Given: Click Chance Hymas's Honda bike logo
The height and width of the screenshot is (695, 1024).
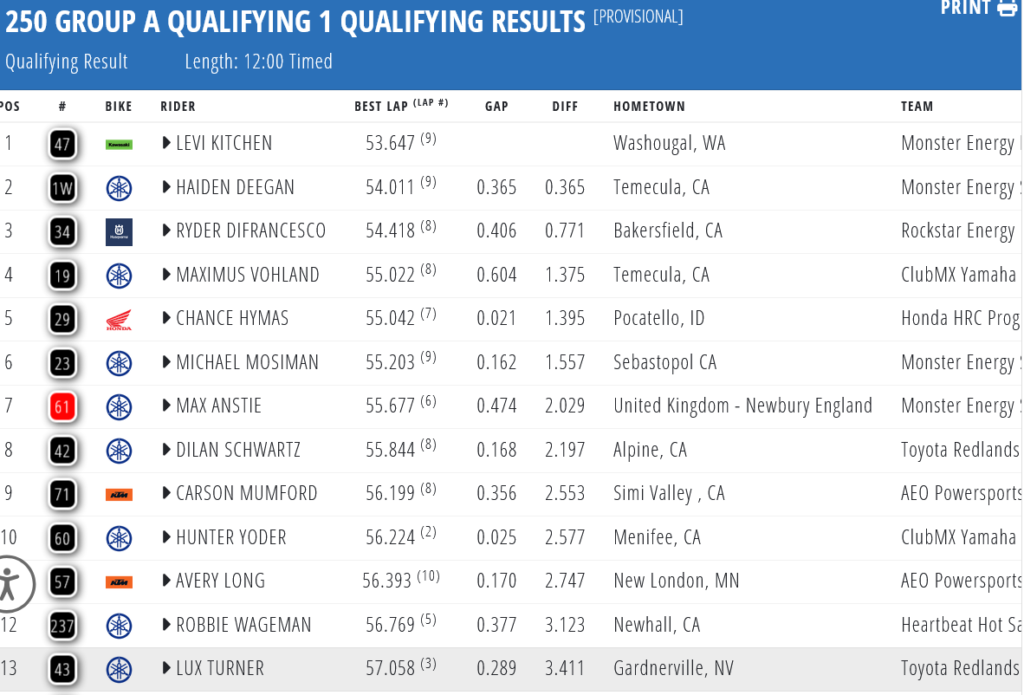Looking at the screenshot, I should [x=119, y=320].
